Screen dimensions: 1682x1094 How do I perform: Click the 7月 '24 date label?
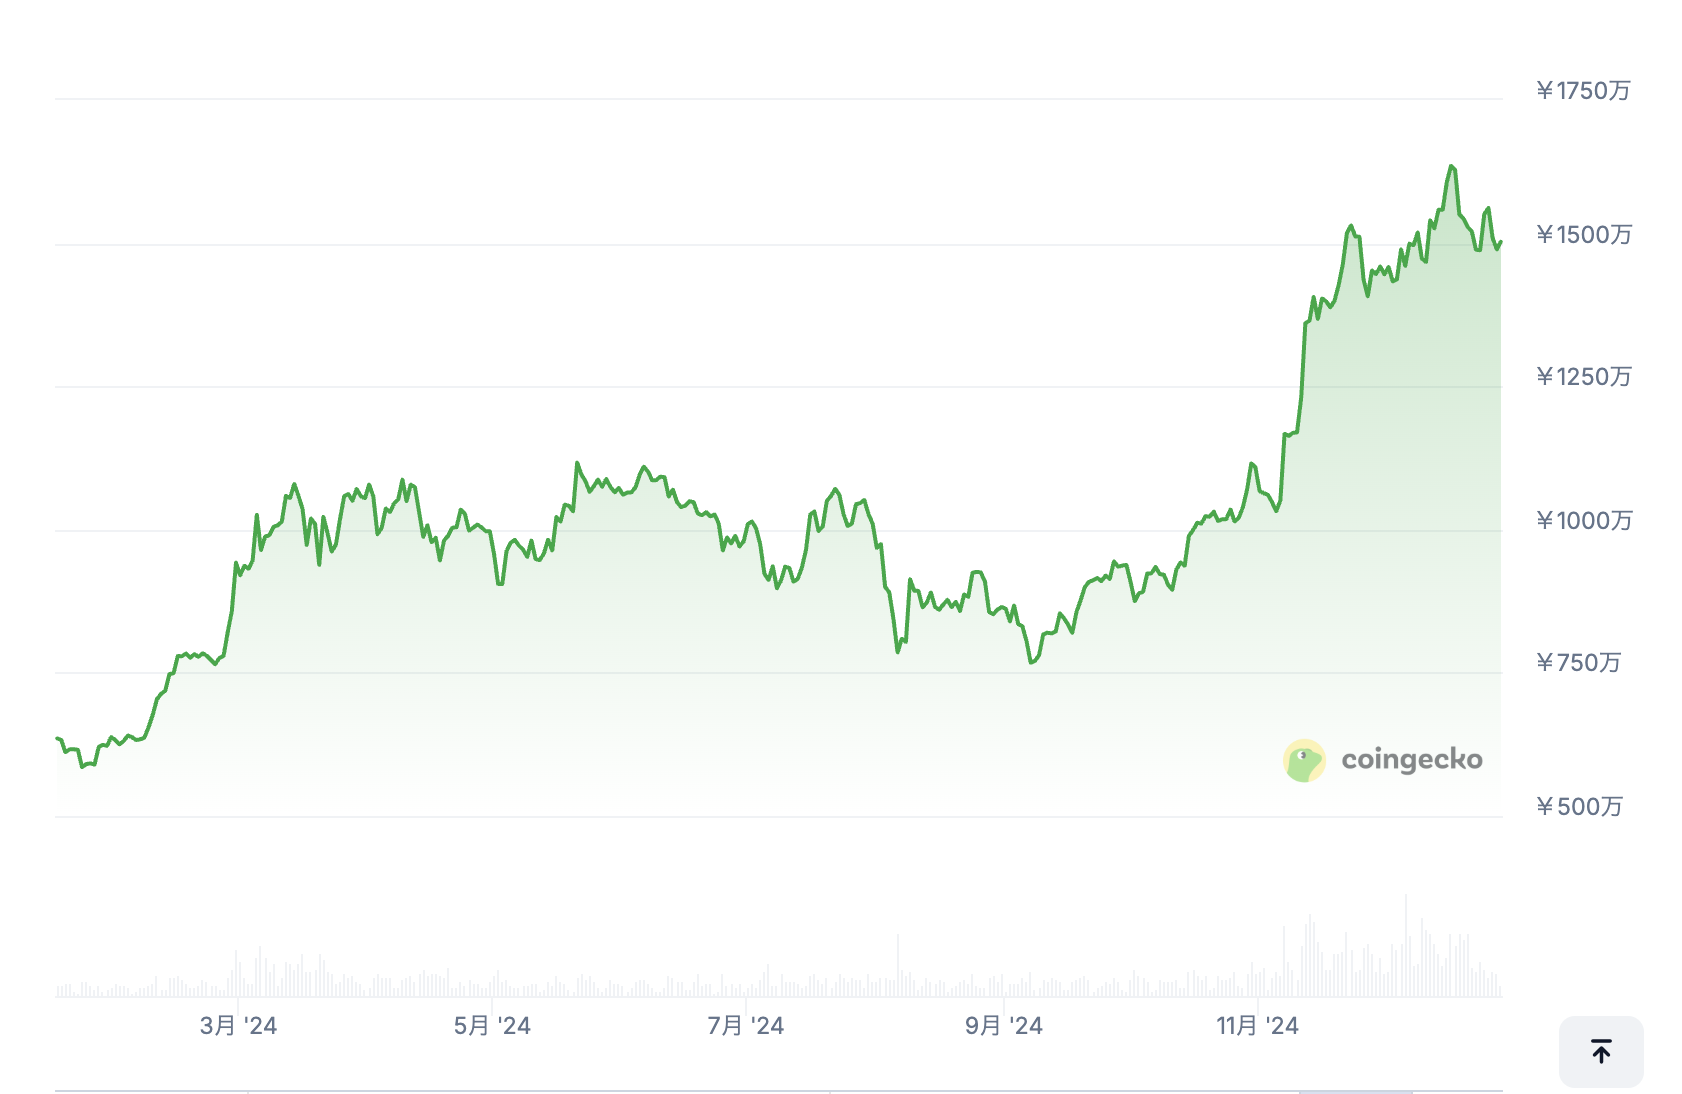point(745,1026)
